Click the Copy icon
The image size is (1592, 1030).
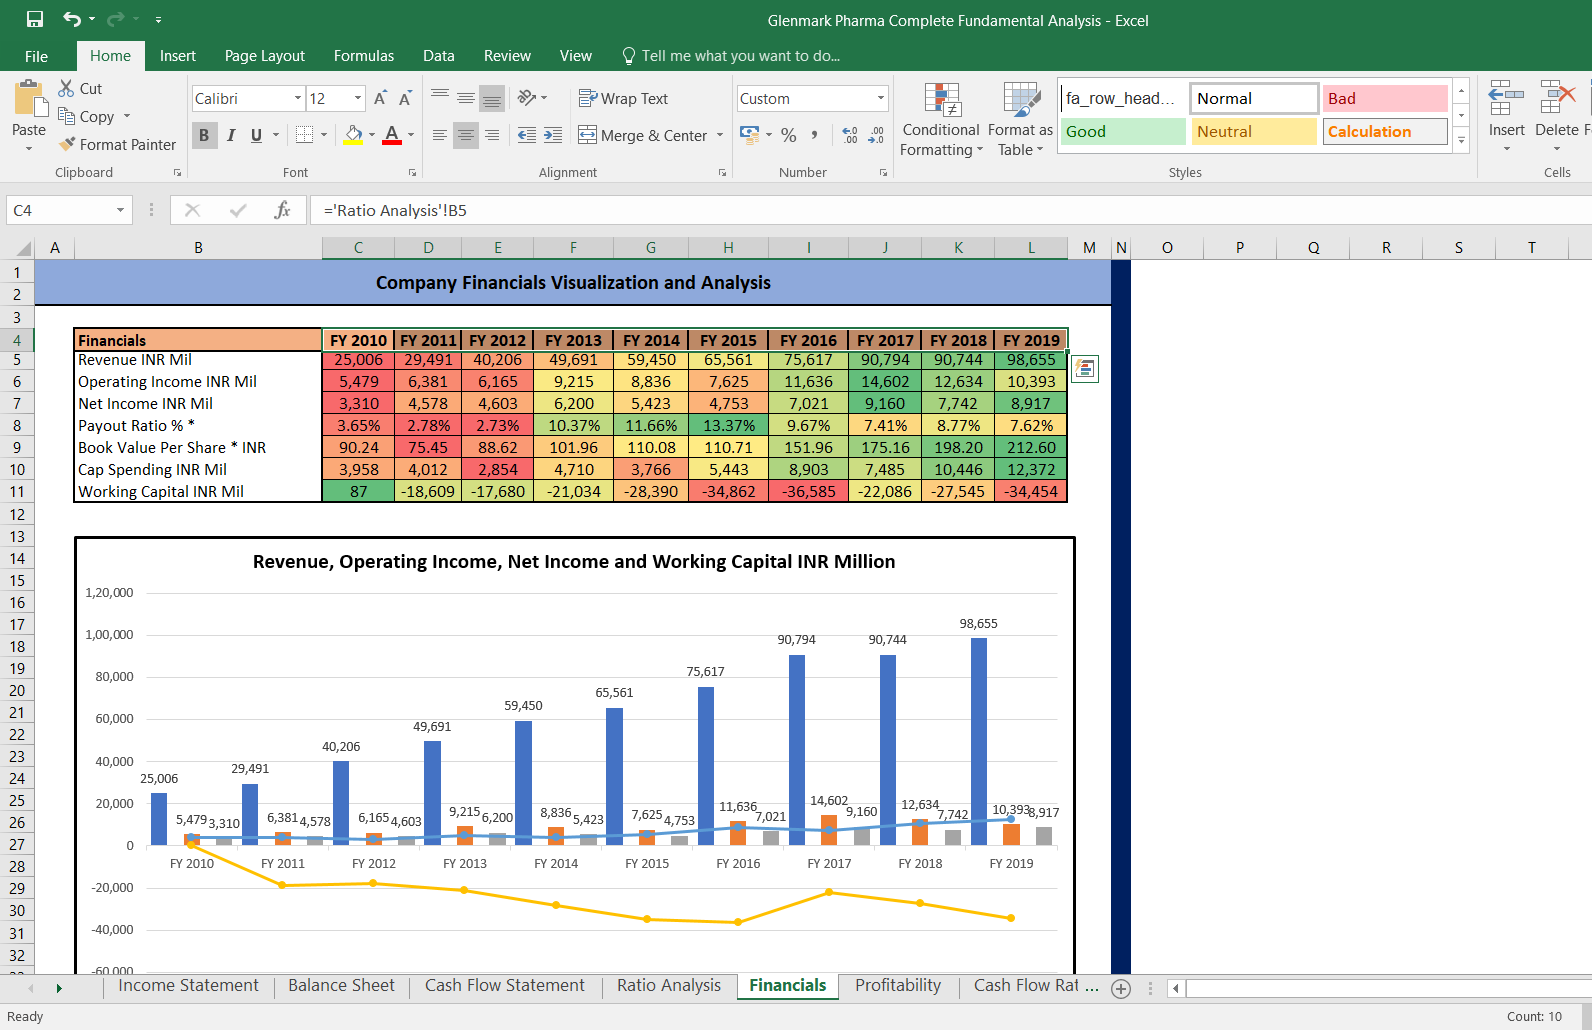[x=67, y=116]
